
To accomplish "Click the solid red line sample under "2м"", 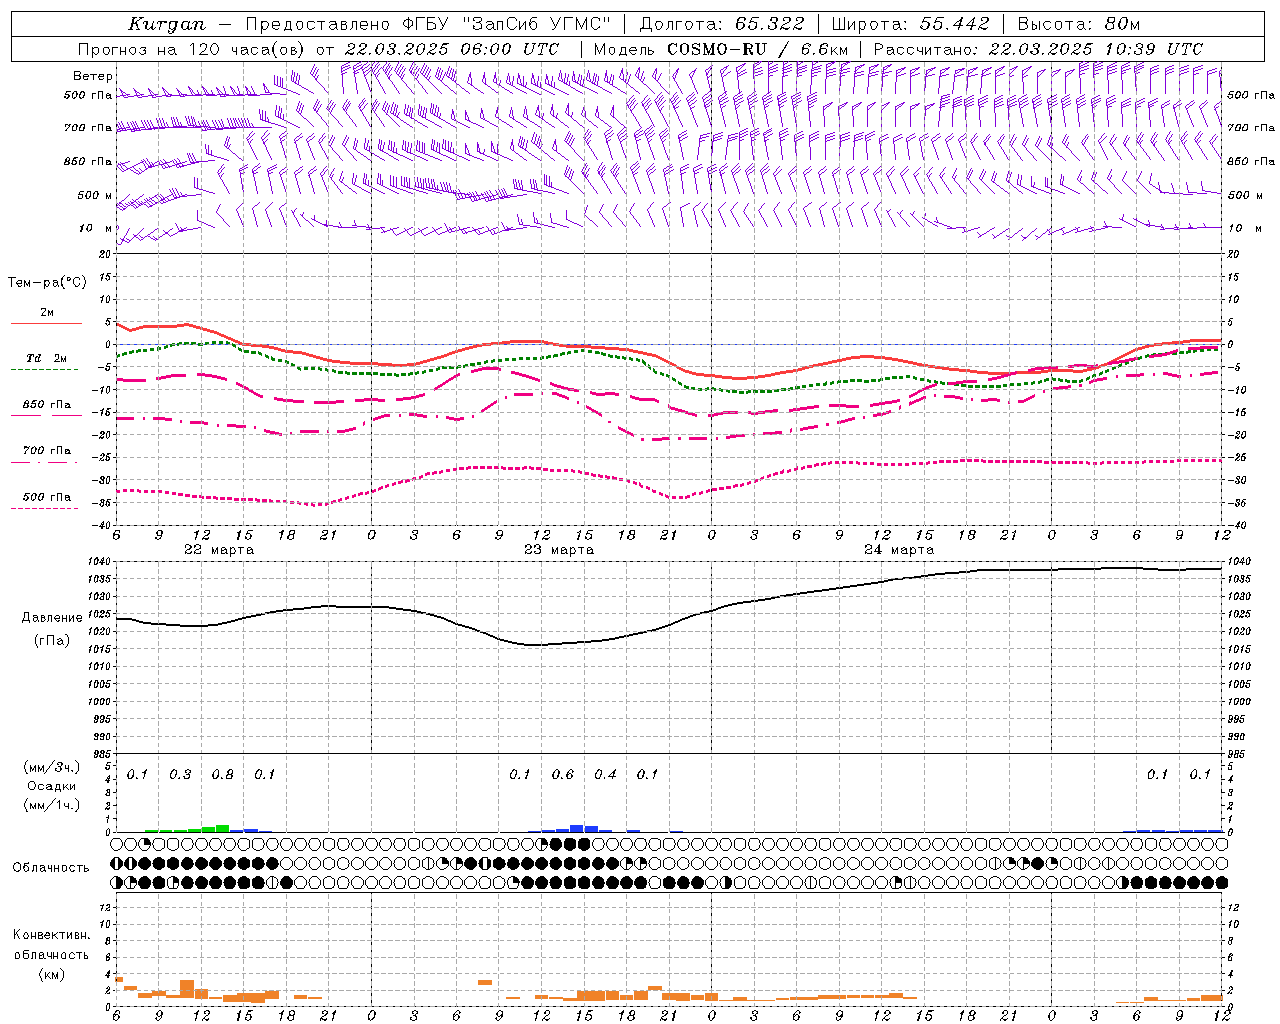I will [46, 323].
